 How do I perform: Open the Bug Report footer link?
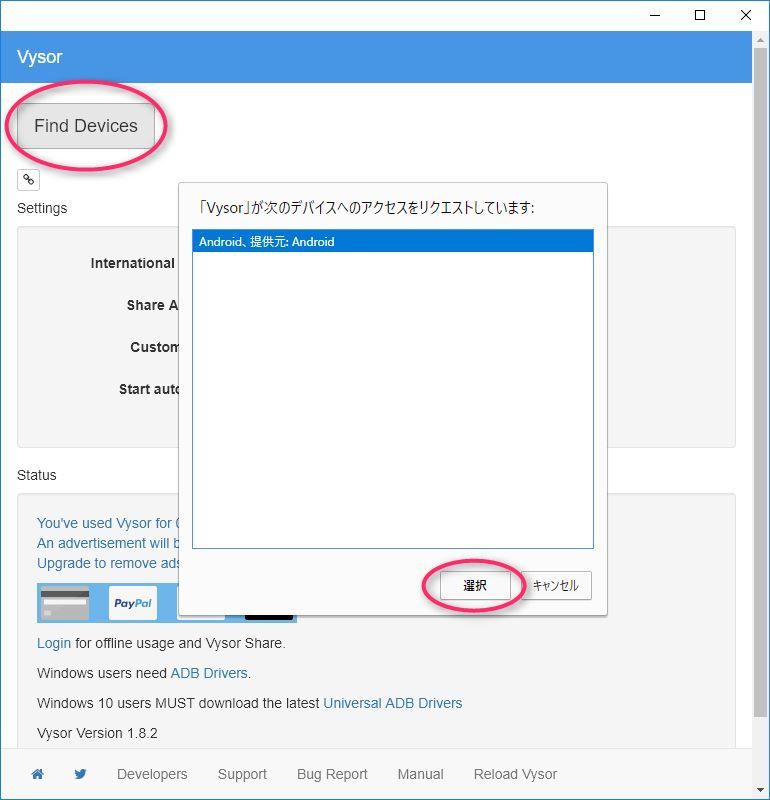[x=332, y=774]
